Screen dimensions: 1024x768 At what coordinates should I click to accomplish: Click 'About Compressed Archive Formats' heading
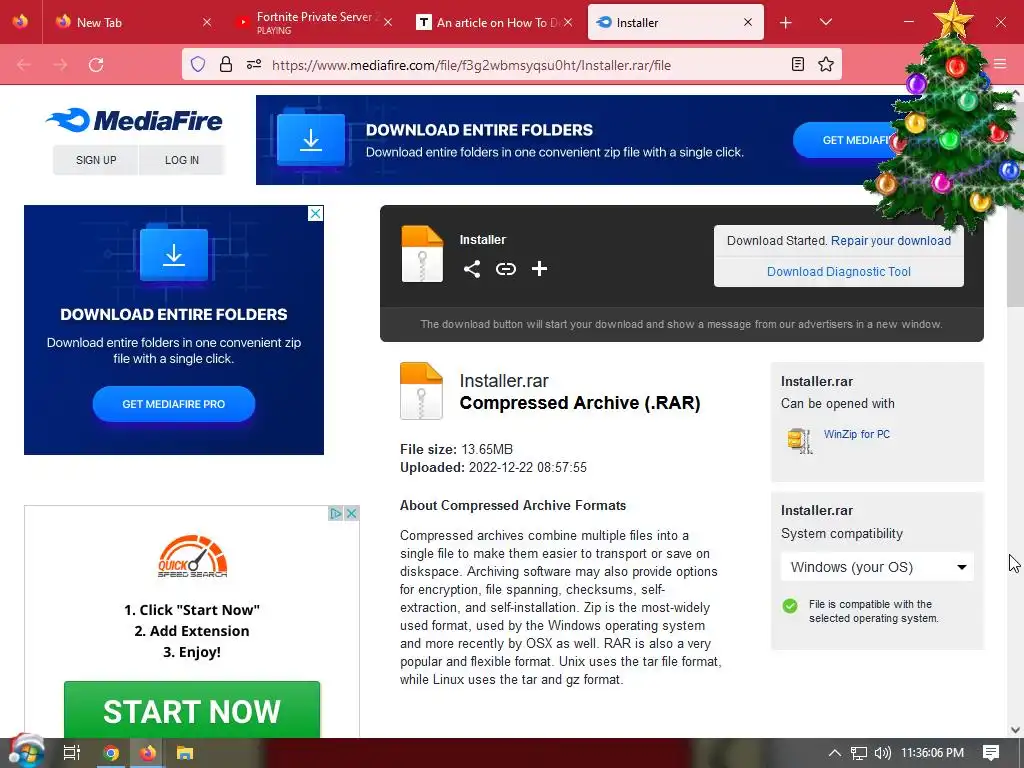(513, 505)
